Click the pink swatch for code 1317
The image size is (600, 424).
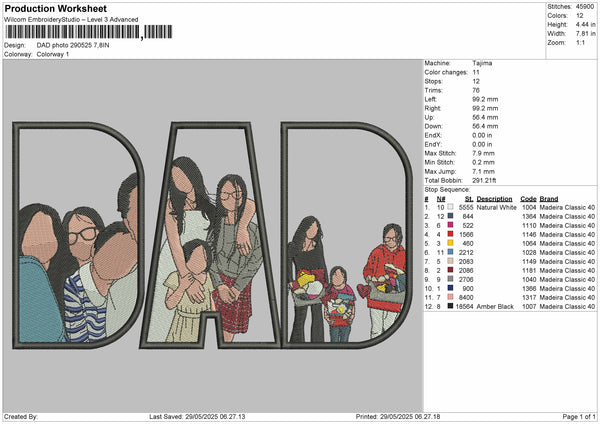point(450,297)
